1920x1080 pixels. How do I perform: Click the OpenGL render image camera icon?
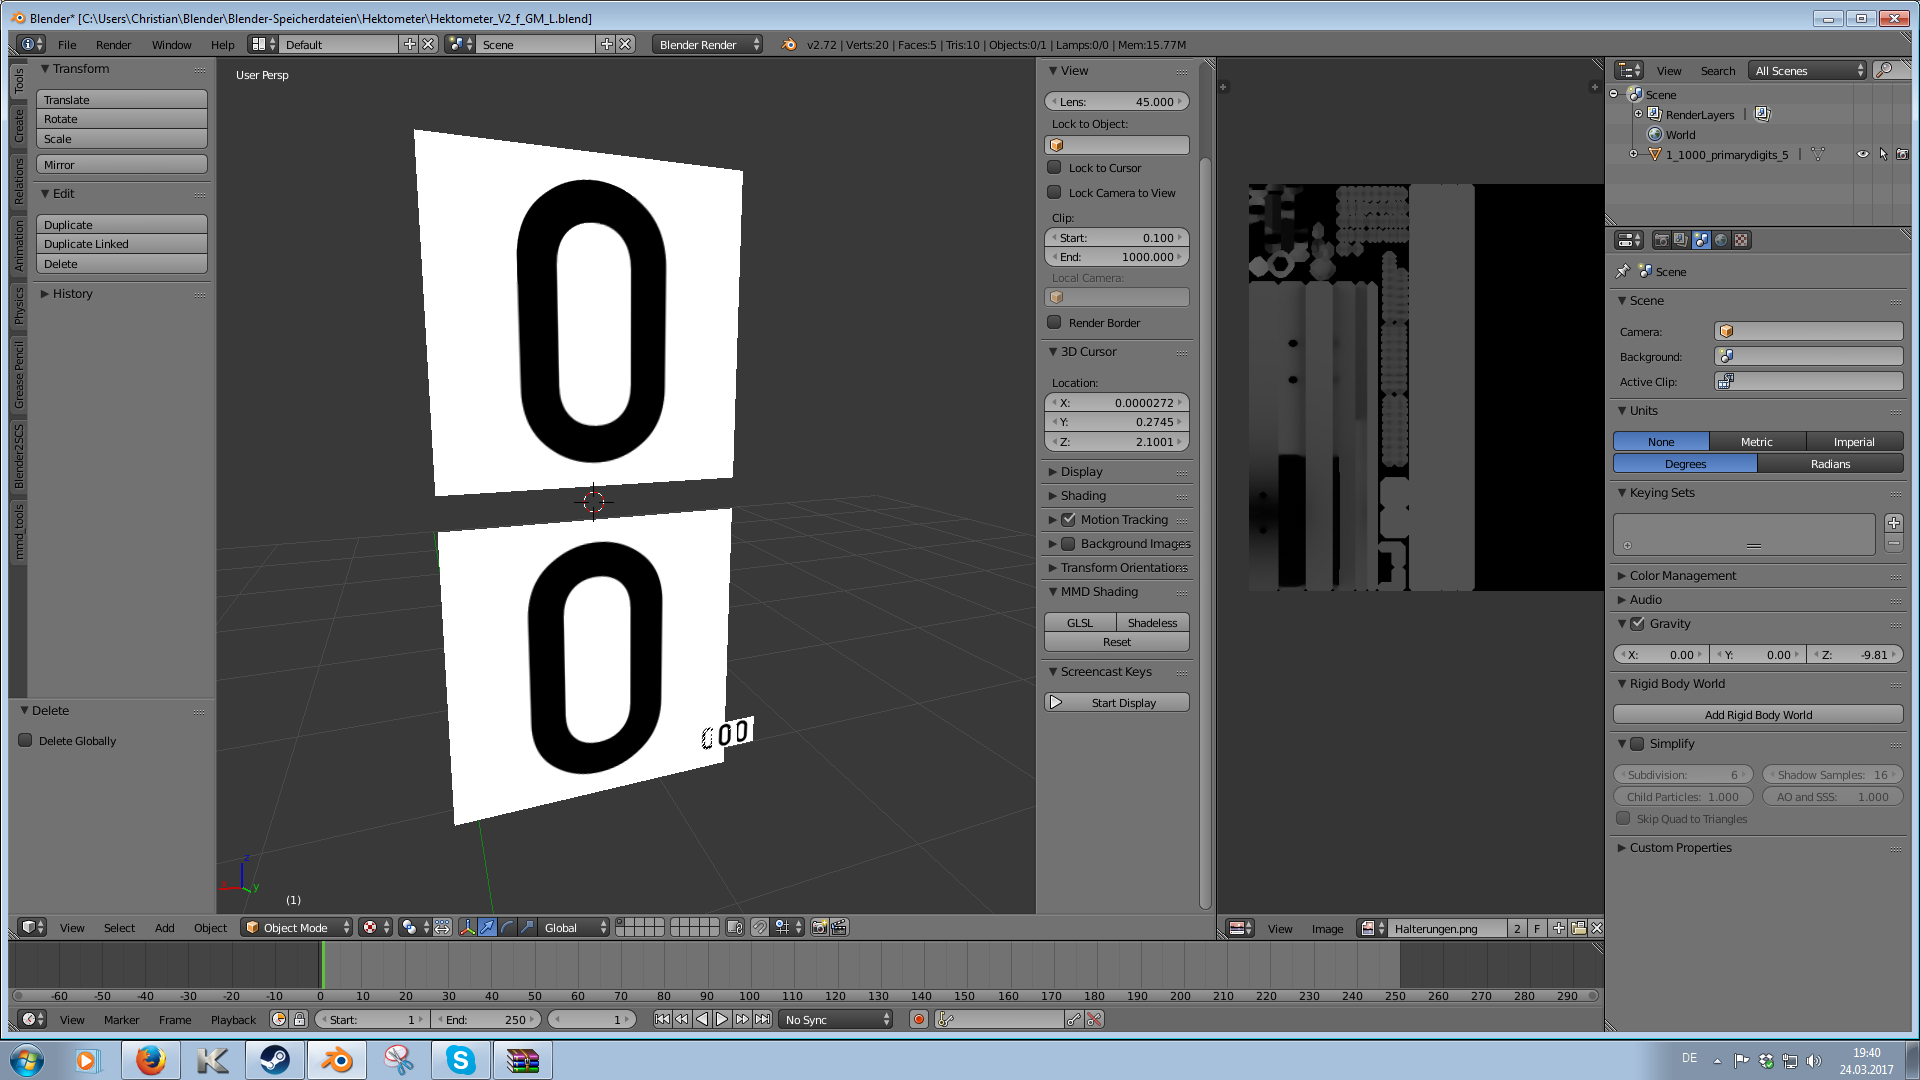[819, 927]
